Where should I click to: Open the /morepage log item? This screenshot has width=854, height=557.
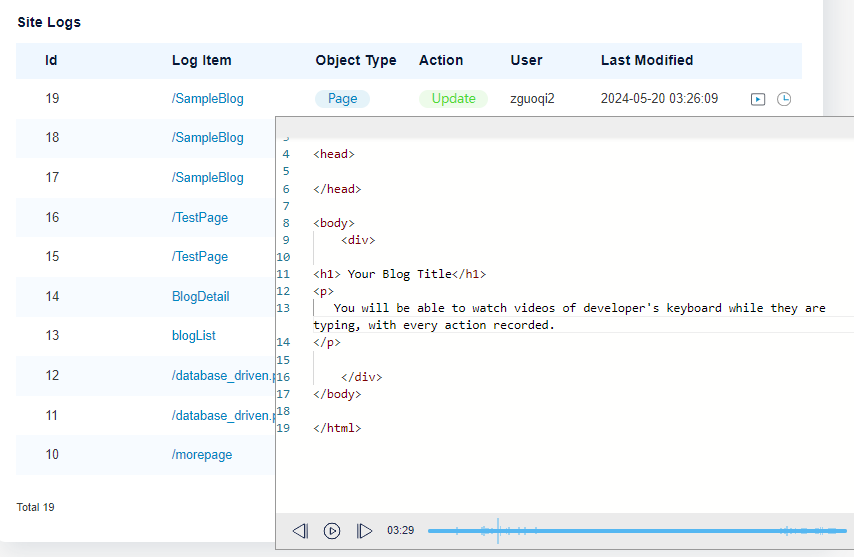(x=202, y=455)
